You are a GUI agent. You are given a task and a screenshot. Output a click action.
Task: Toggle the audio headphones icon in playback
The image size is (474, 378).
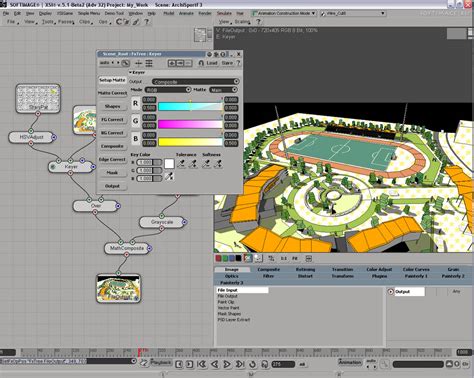tap(264, 364)
